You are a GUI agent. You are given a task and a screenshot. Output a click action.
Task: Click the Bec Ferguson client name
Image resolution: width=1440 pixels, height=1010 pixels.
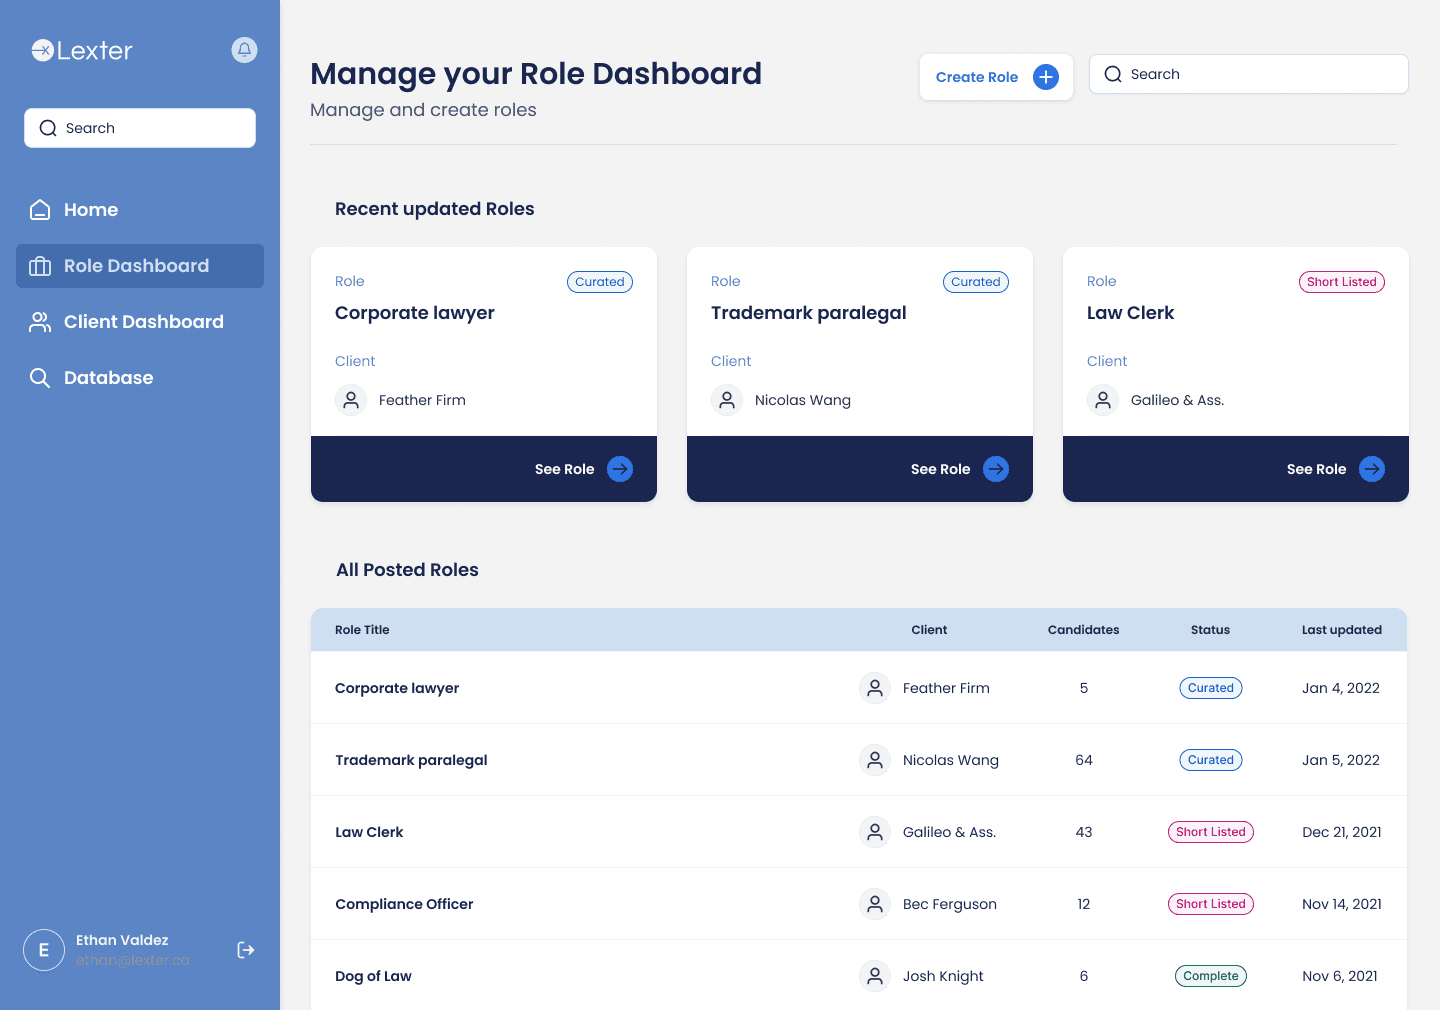[950, 904]
